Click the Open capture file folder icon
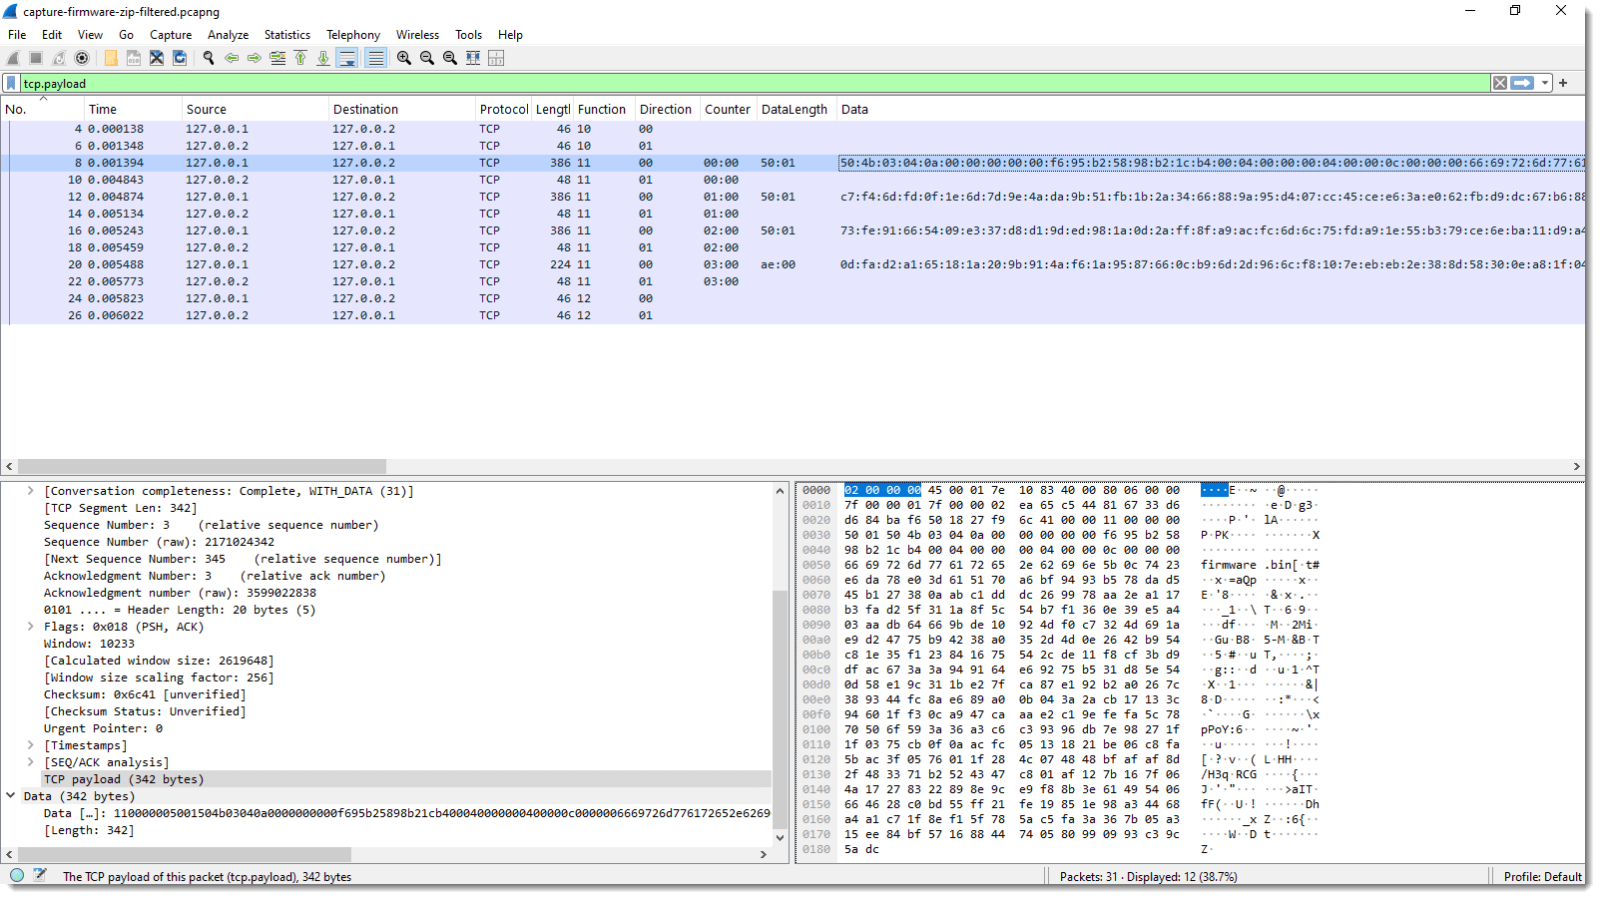 (x=110, y=58)
